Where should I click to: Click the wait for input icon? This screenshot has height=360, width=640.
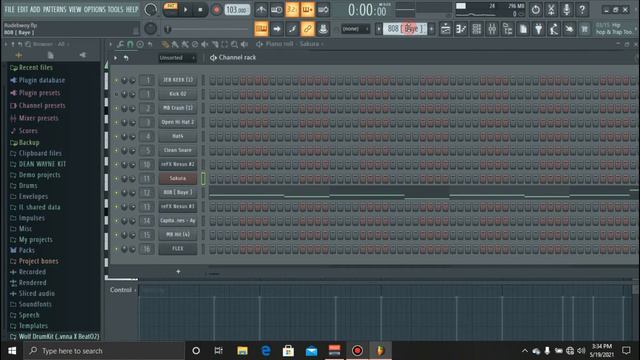coord(276,9)
